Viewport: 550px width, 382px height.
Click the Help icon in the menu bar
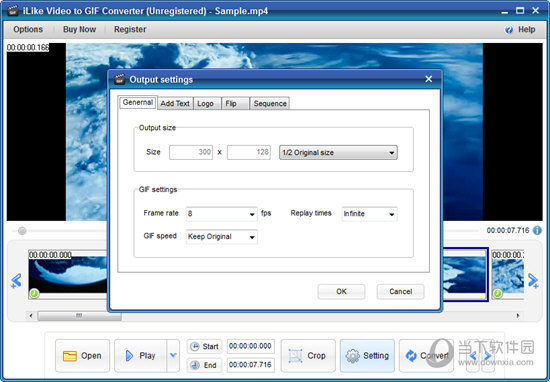point(509,30)
